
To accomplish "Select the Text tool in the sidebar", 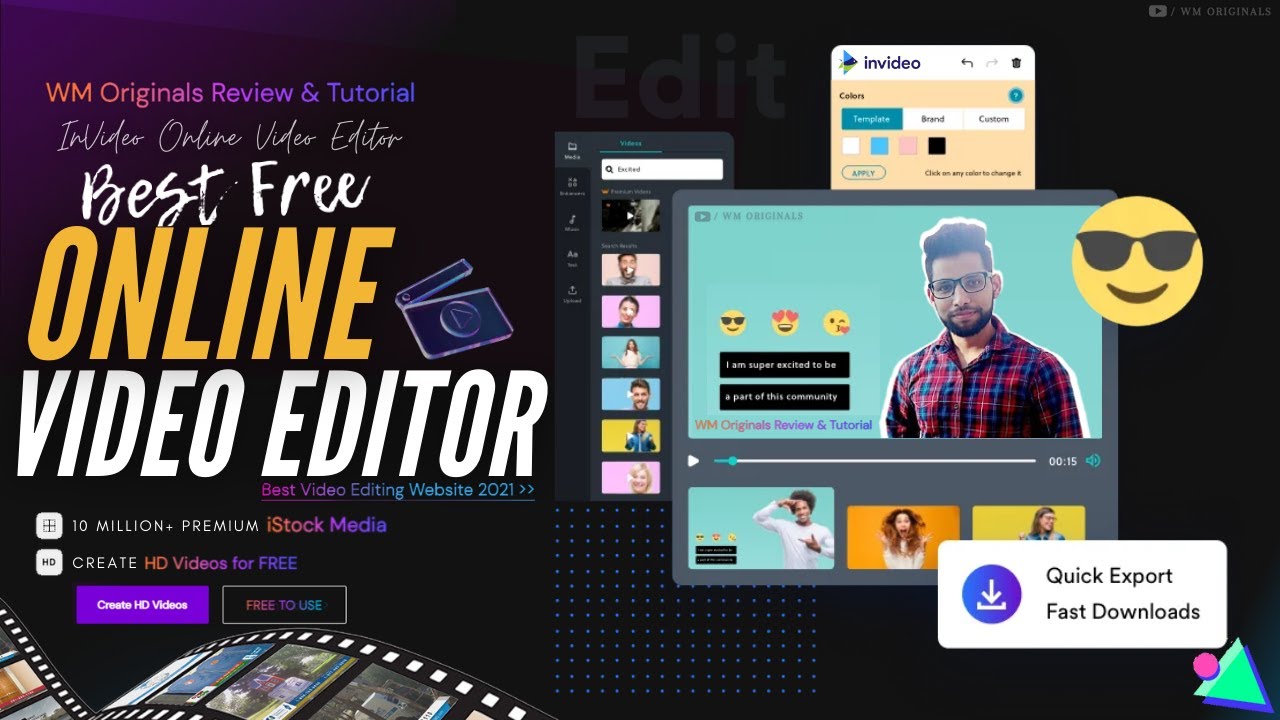I will pyautogui.click(x=572, y=258).
